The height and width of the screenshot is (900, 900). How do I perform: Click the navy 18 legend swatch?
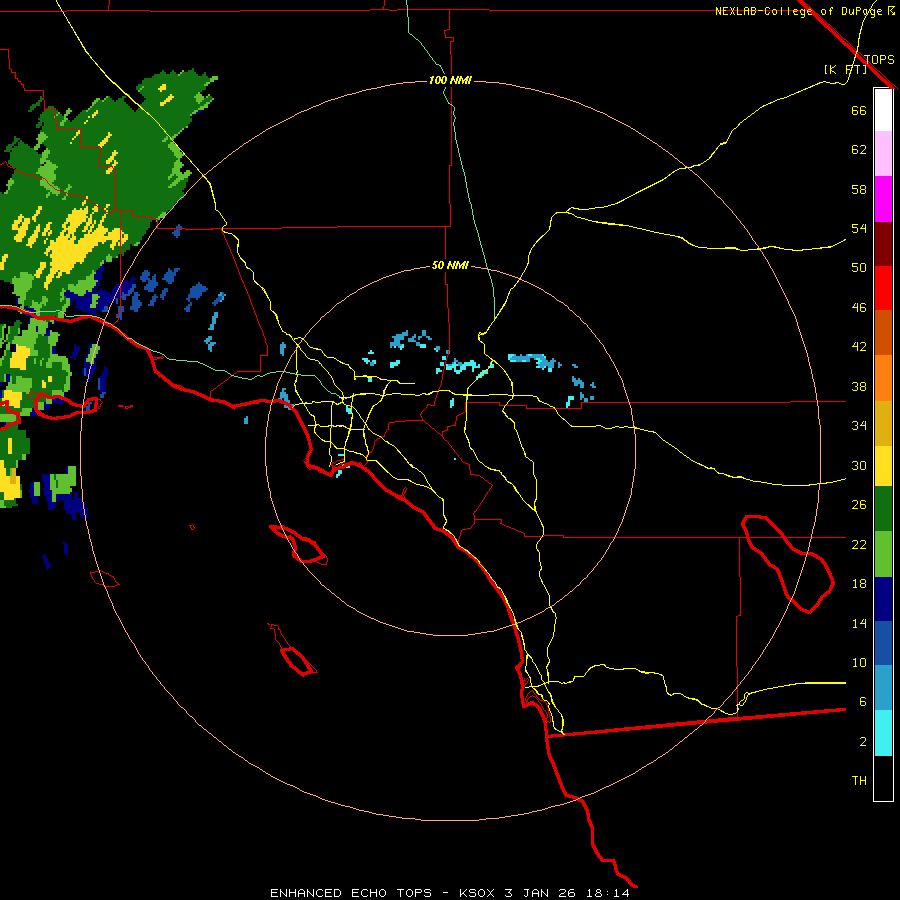(x=883, y=599)
